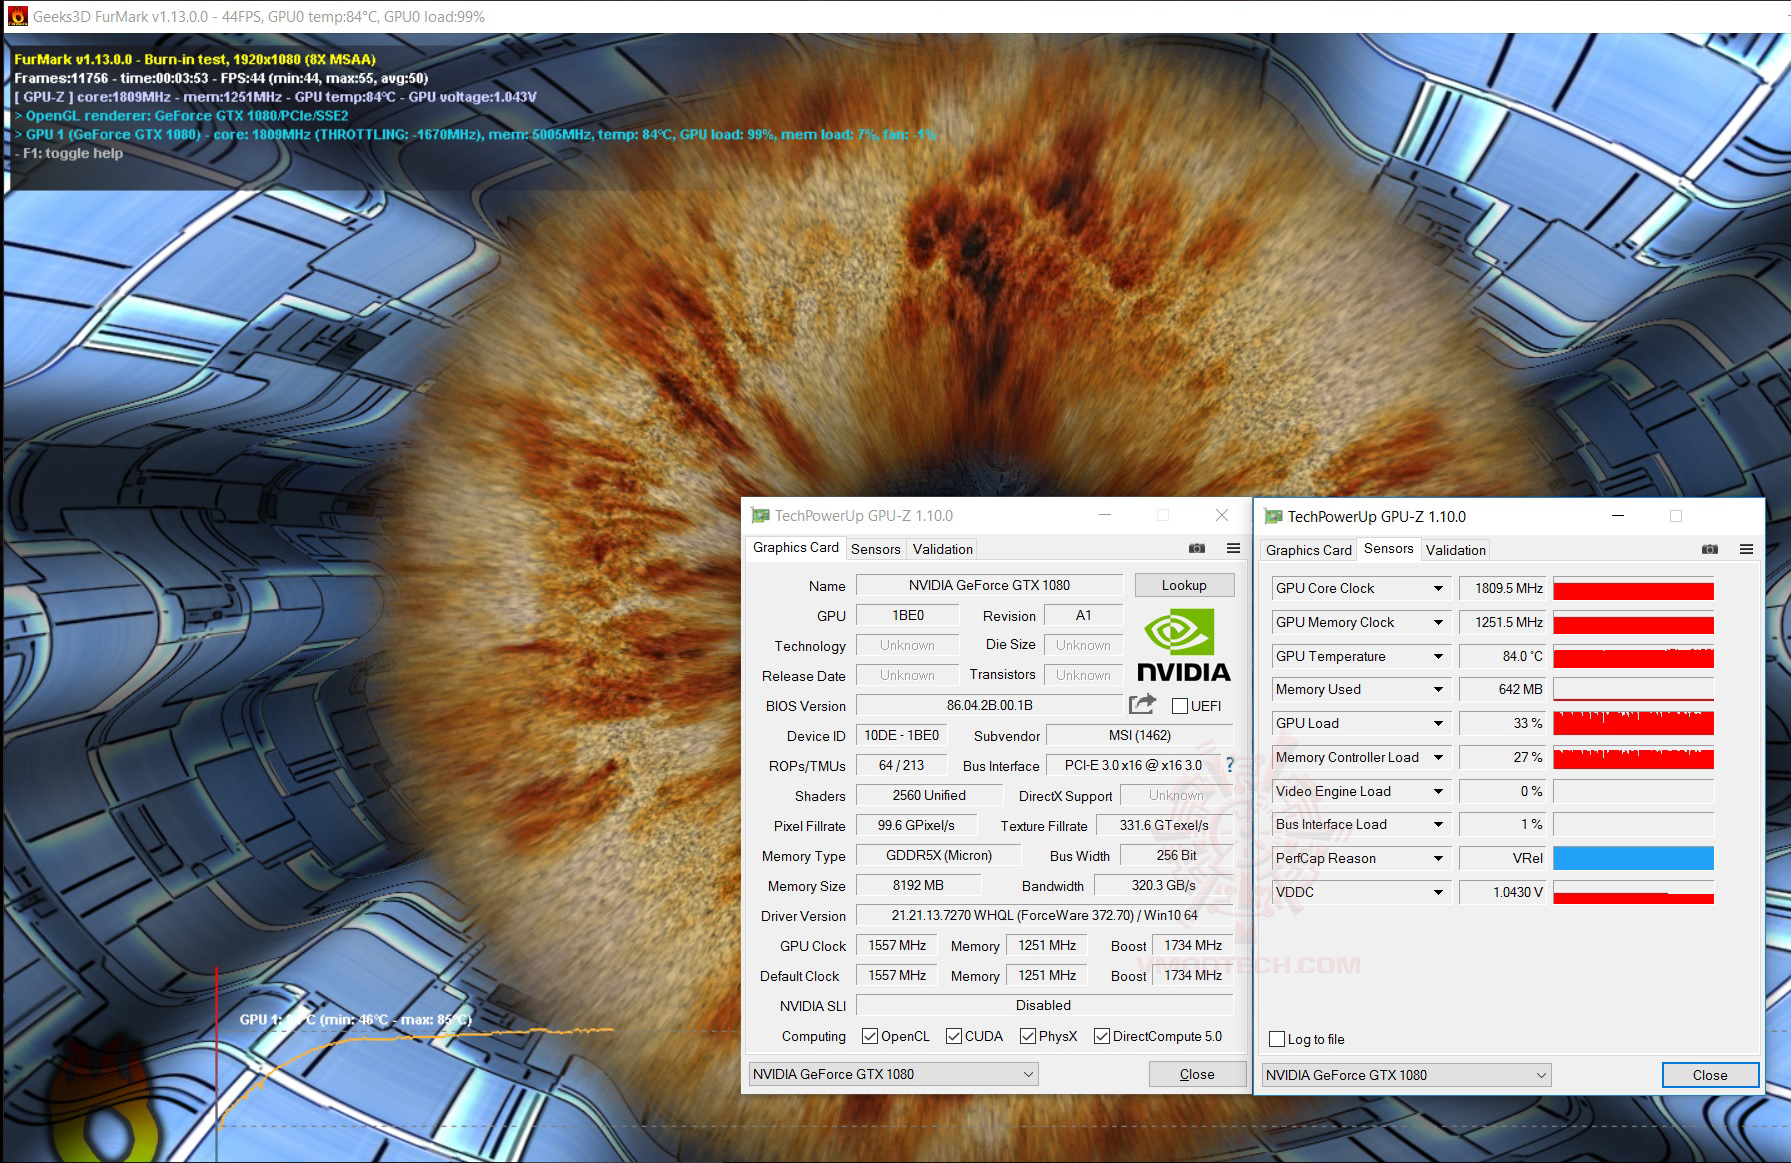Click the VDDC red graph
Image resolution: width=1791 pixels, height=1163 pixels.
[1633, 893]
